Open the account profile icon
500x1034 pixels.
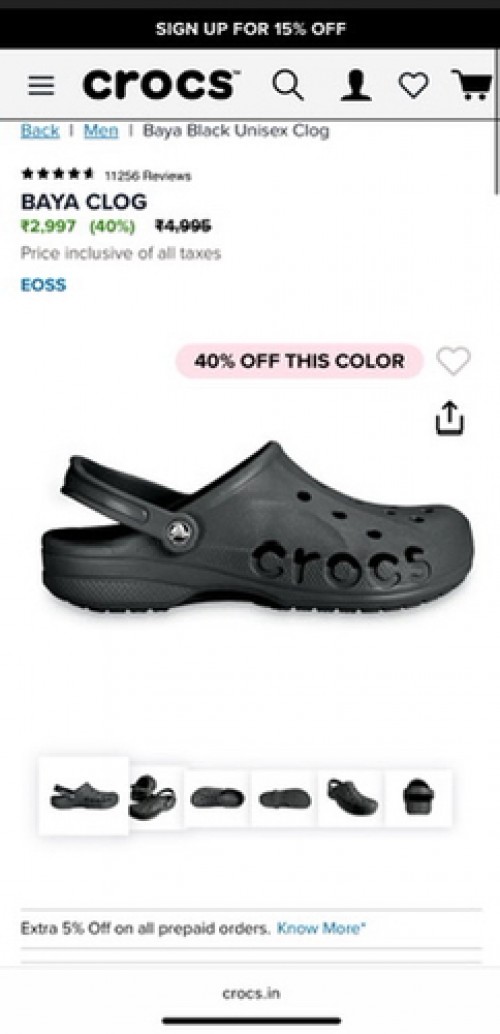click(356, 86)
